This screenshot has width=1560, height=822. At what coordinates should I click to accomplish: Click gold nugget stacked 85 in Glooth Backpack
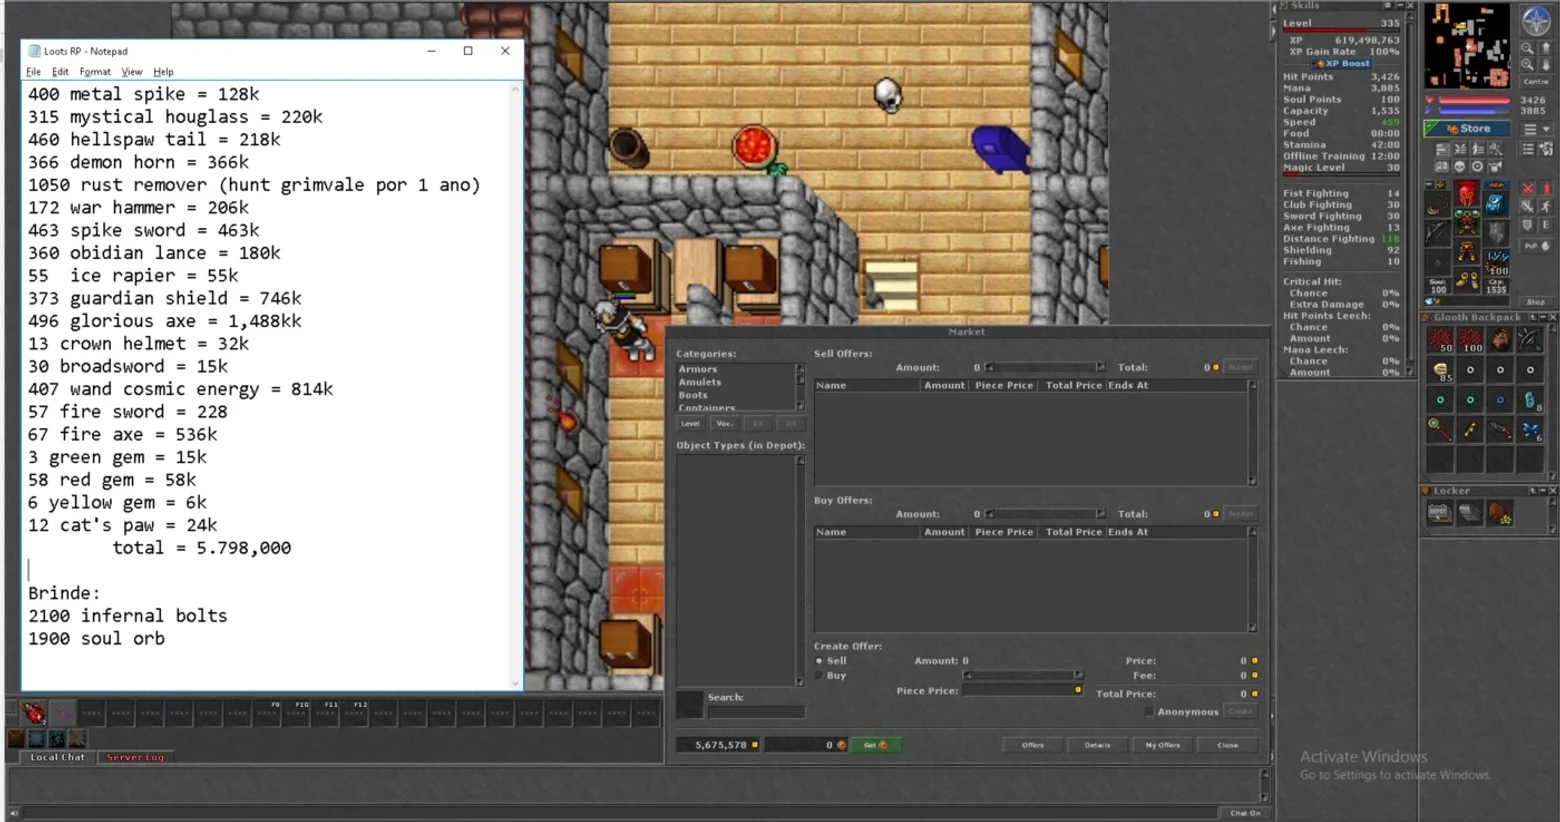tap(1440, 370)
